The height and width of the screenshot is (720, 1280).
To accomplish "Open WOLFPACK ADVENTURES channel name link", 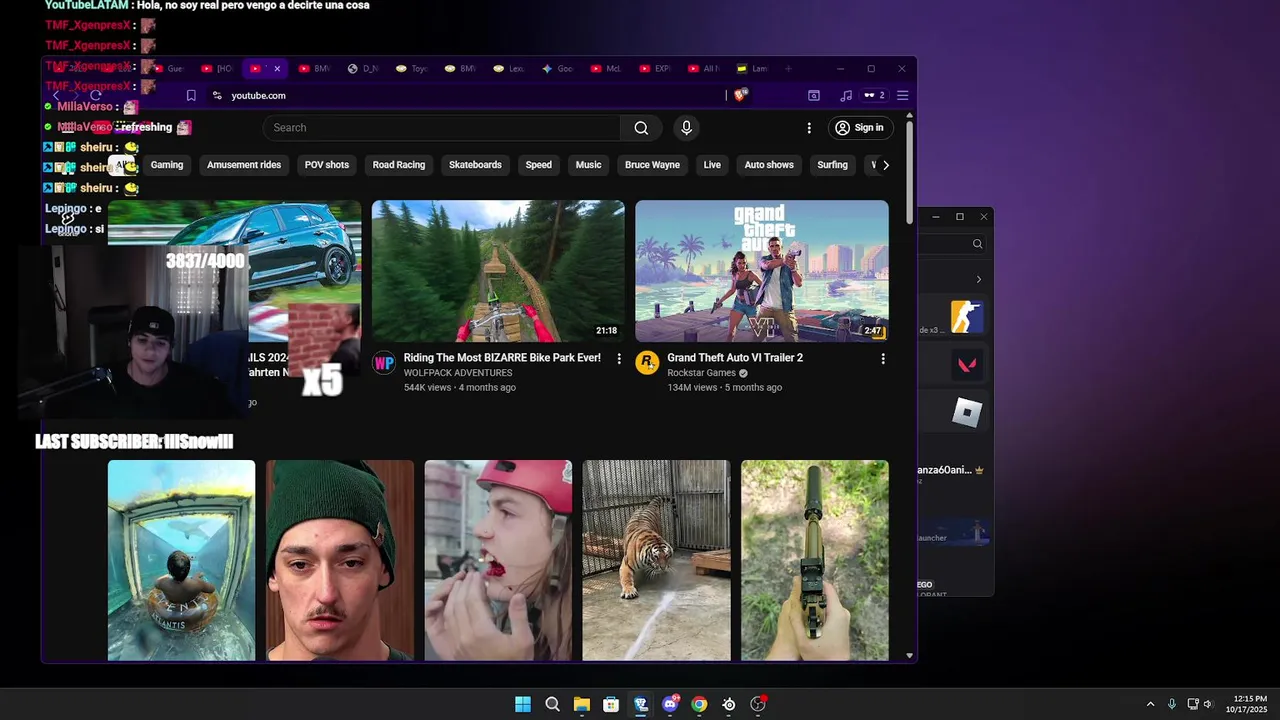I will click(x=458, y=373).
